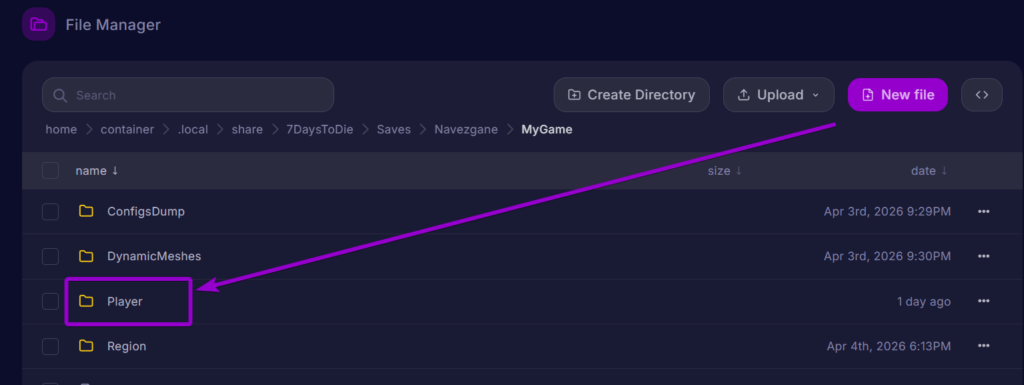Click the date Apr 3rd, 2026 9:30PM

(x=887, y=256)
